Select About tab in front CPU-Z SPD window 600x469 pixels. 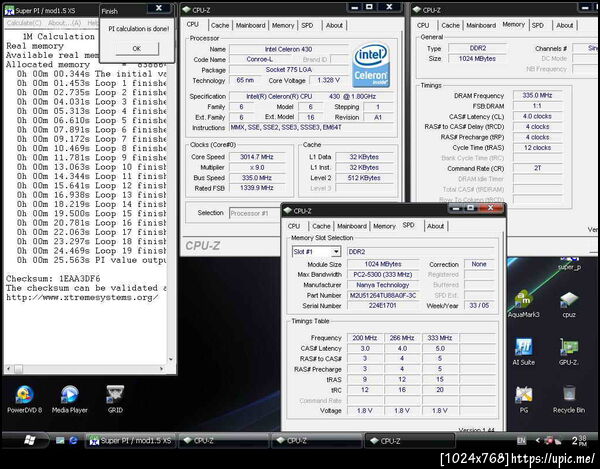tap(435, 226)
